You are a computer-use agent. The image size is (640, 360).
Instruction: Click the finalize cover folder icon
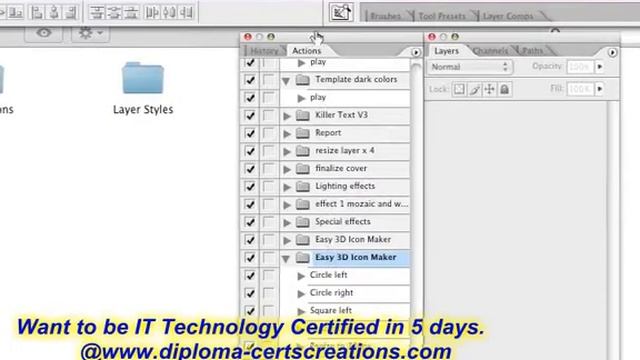coord(302,169)
